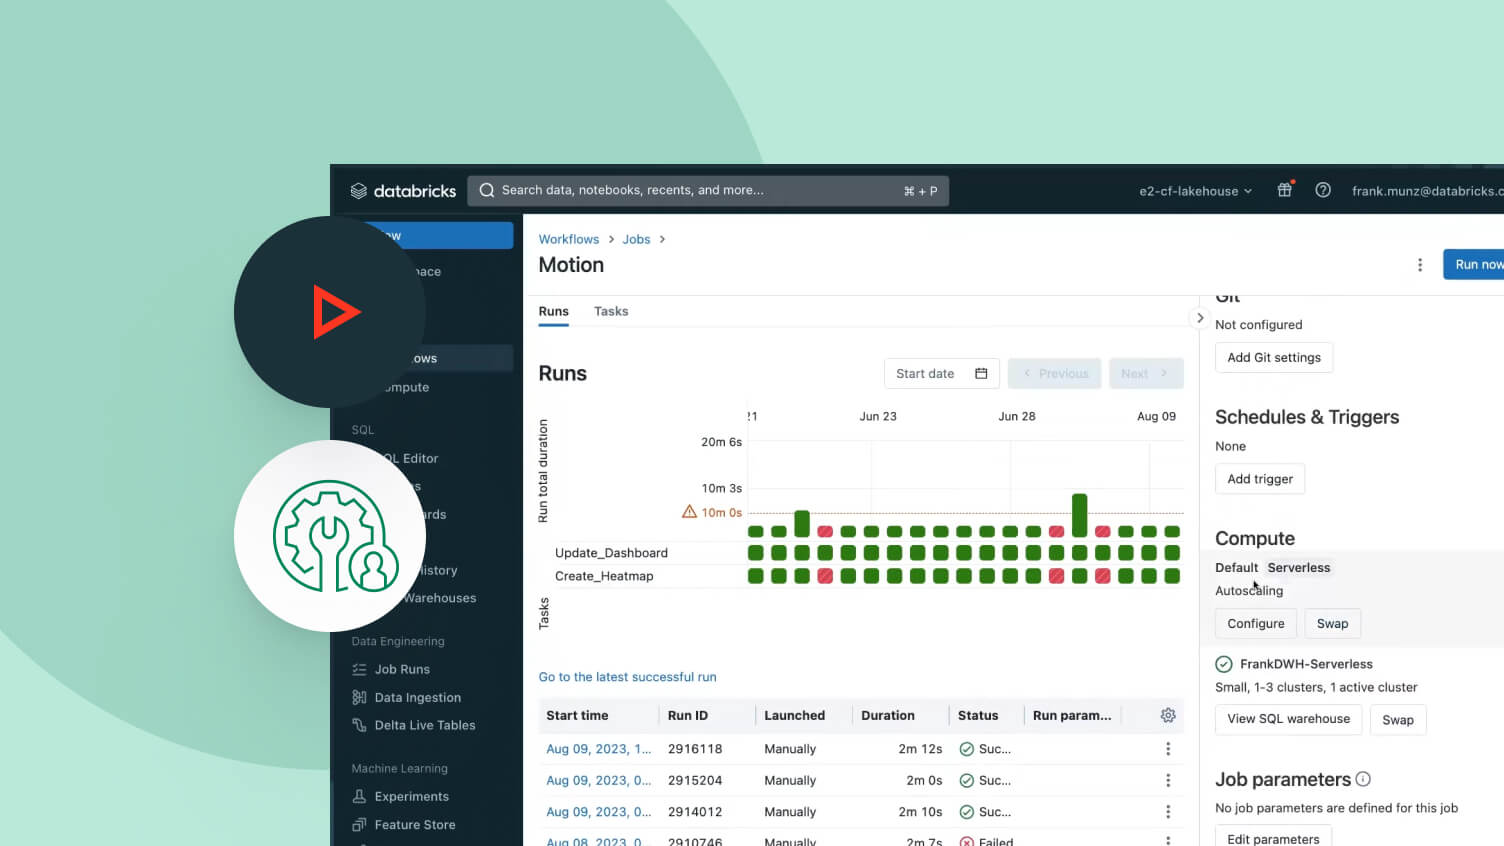Click the gift icon in top bar
The image size is (1504, 846).
pyautogui.click(x=1285, y=190)
